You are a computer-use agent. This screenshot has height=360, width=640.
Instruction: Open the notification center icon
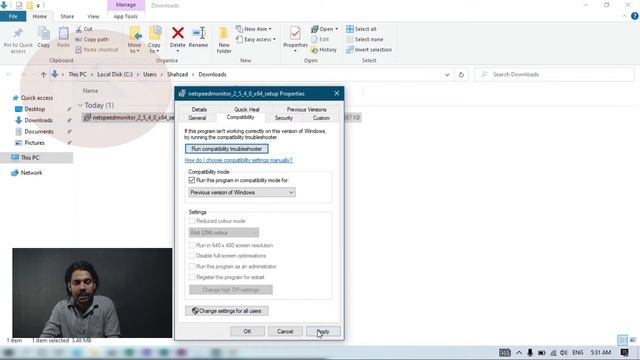pyautogui.click(x=624, y=352)
